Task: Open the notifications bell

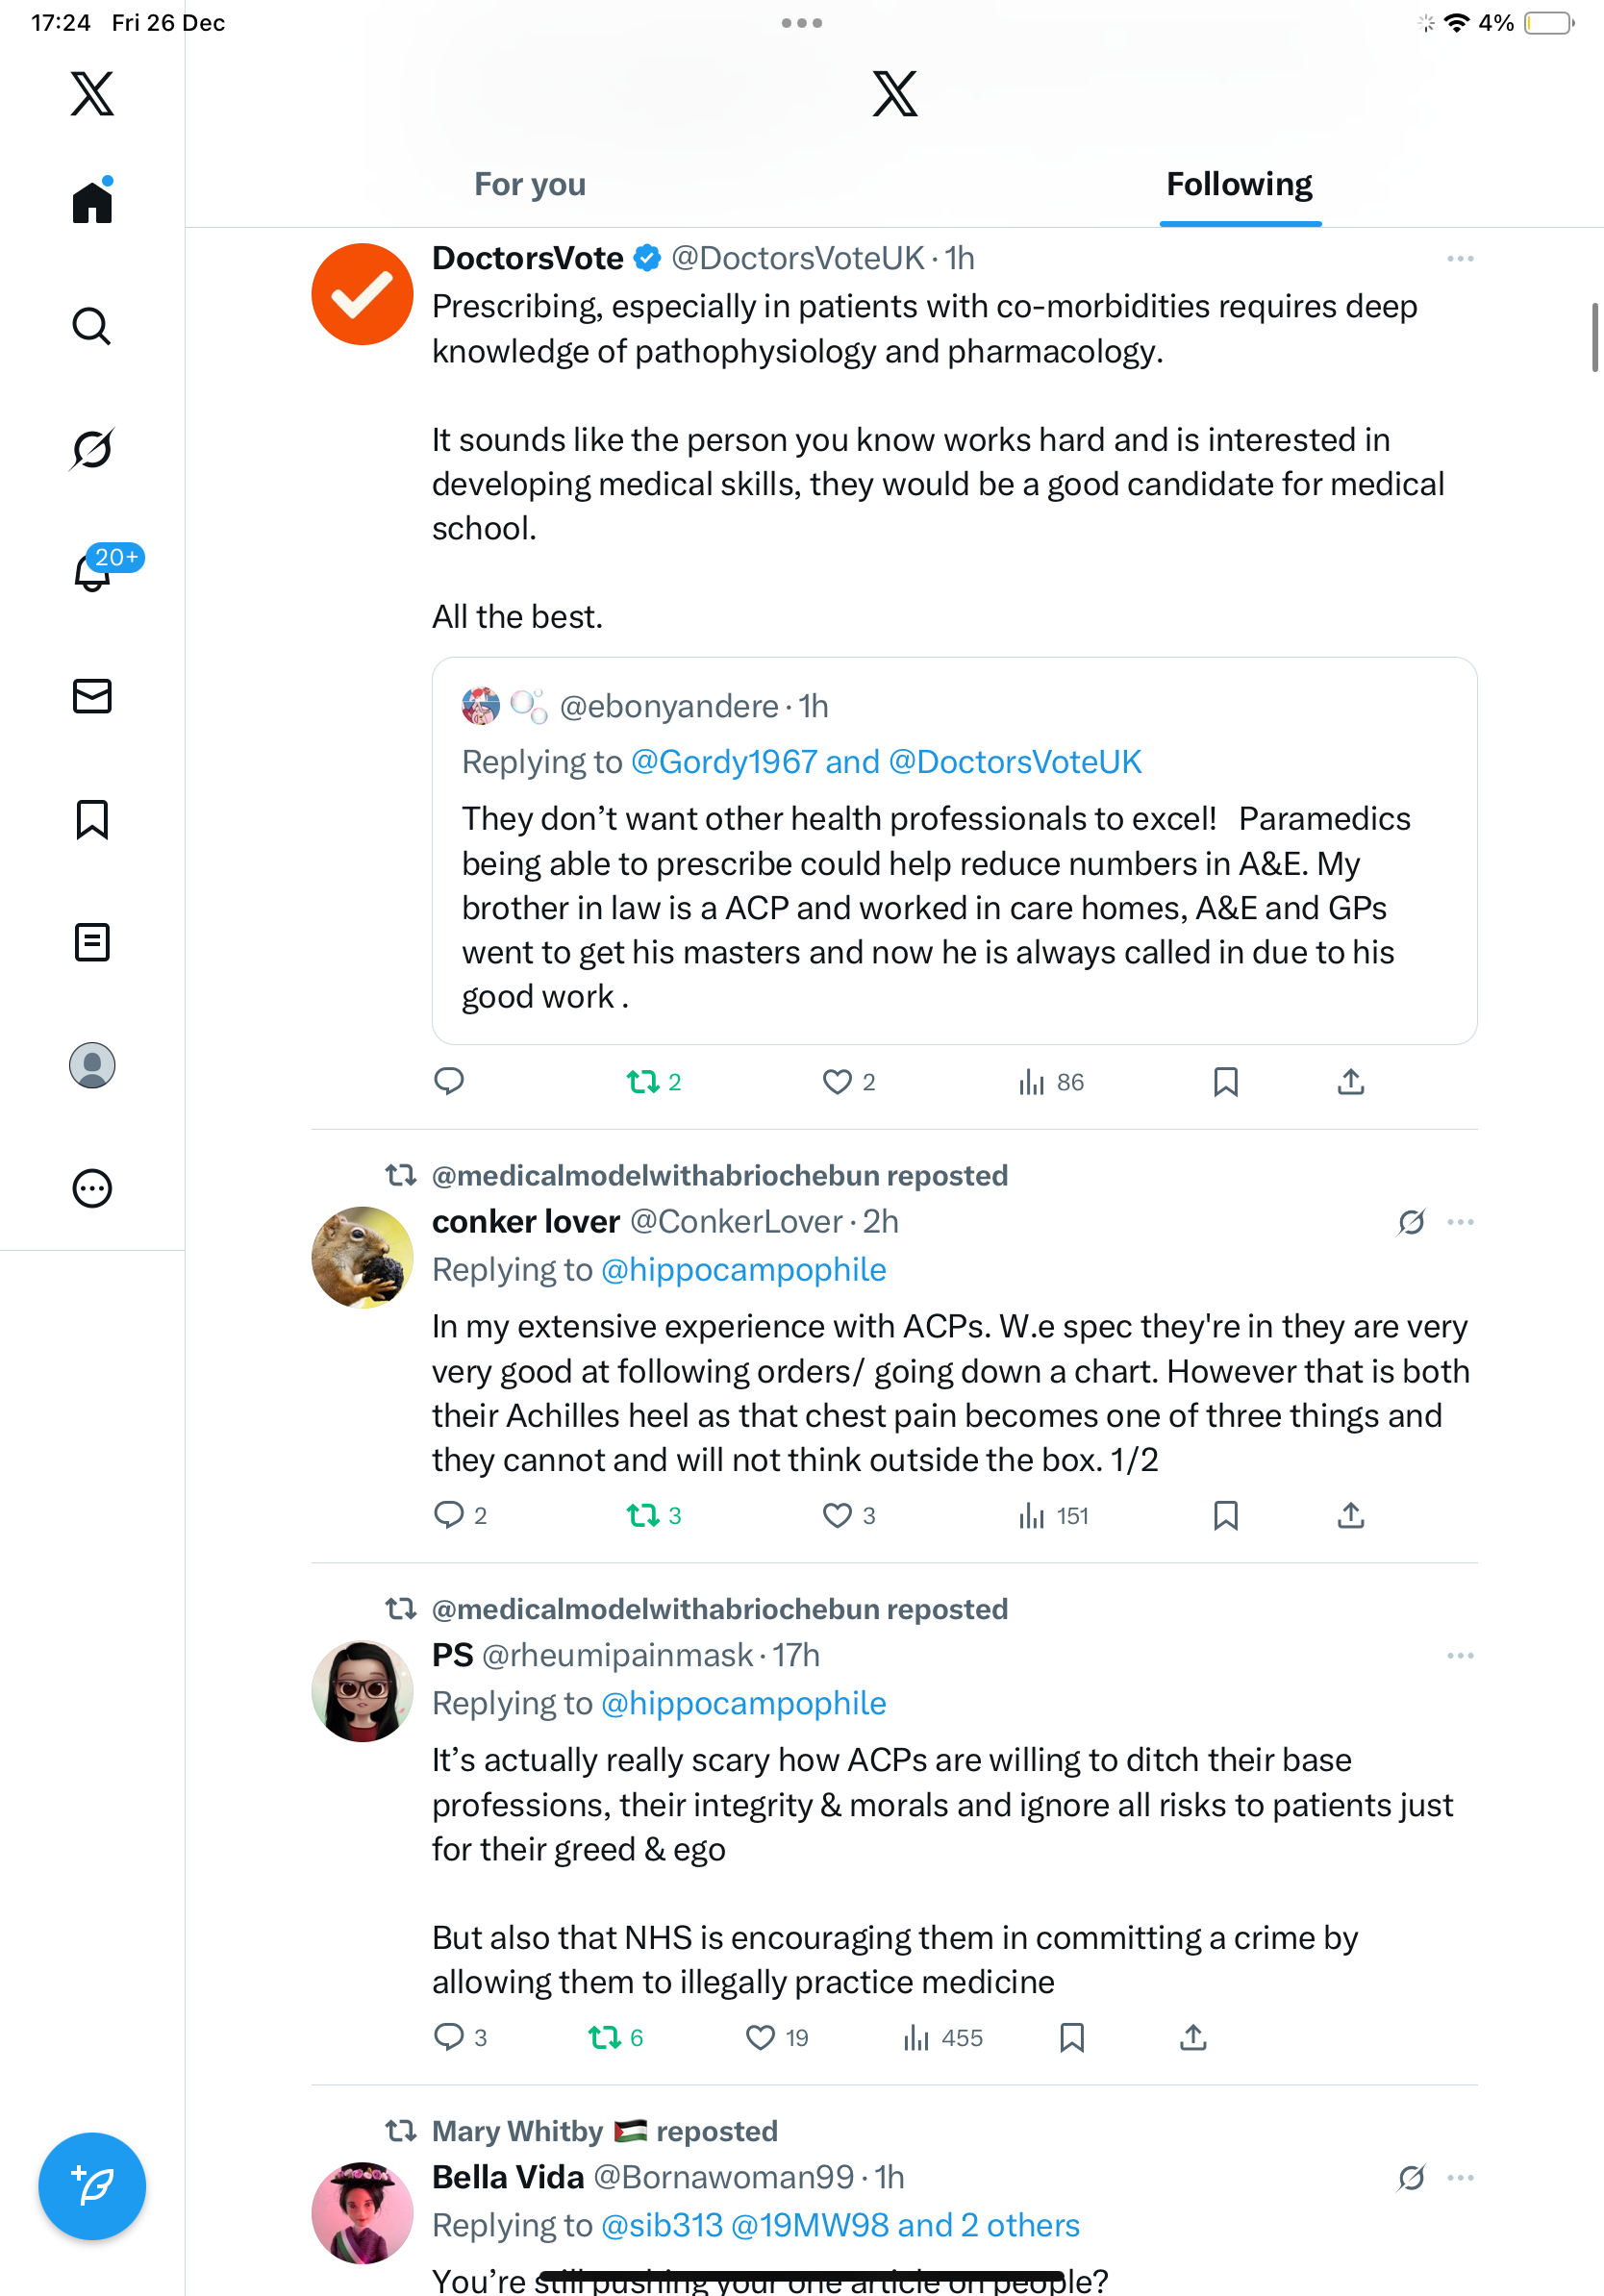Action: point(92,572)
